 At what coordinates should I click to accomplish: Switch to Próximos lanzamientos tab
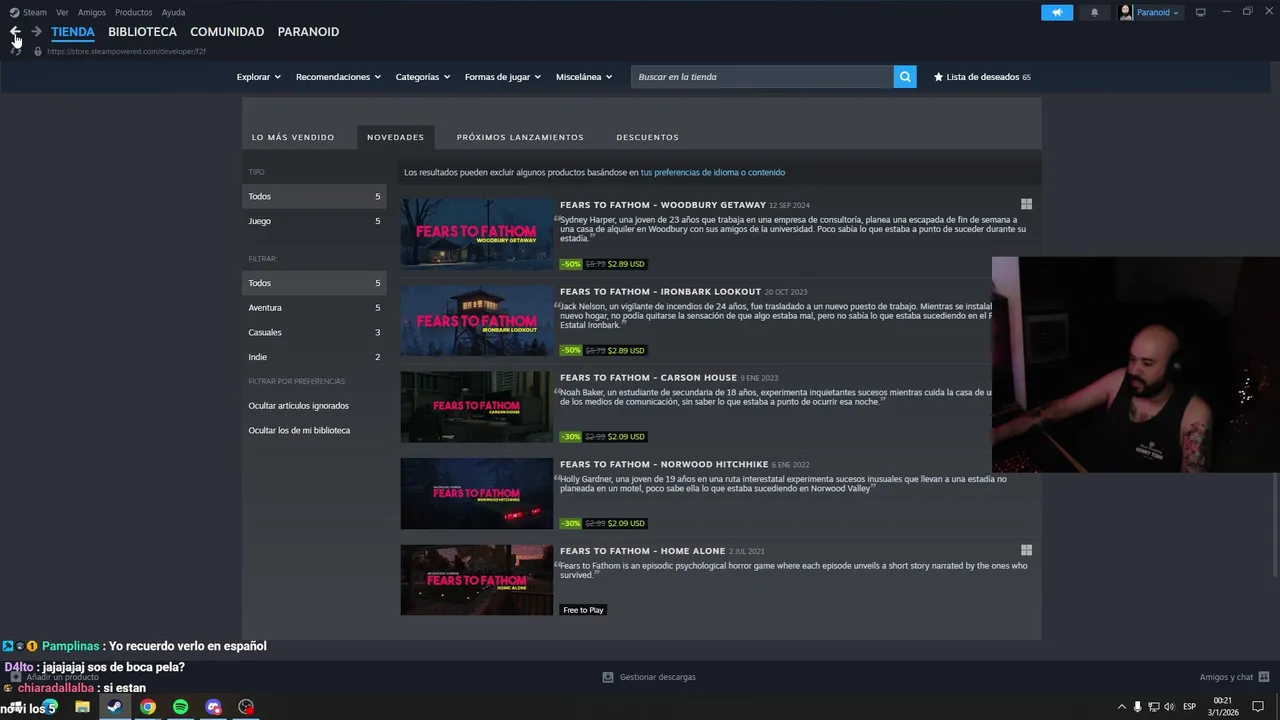tap(520, 137)
